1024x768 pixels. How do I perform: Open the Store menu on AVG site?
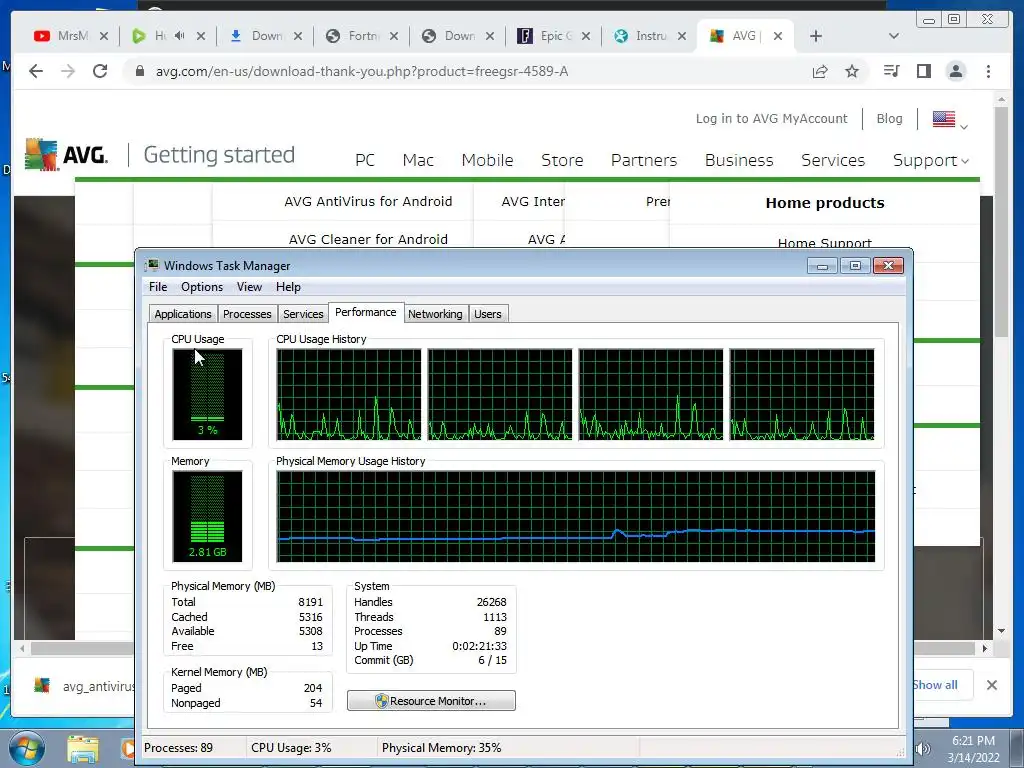coord(562,161)
